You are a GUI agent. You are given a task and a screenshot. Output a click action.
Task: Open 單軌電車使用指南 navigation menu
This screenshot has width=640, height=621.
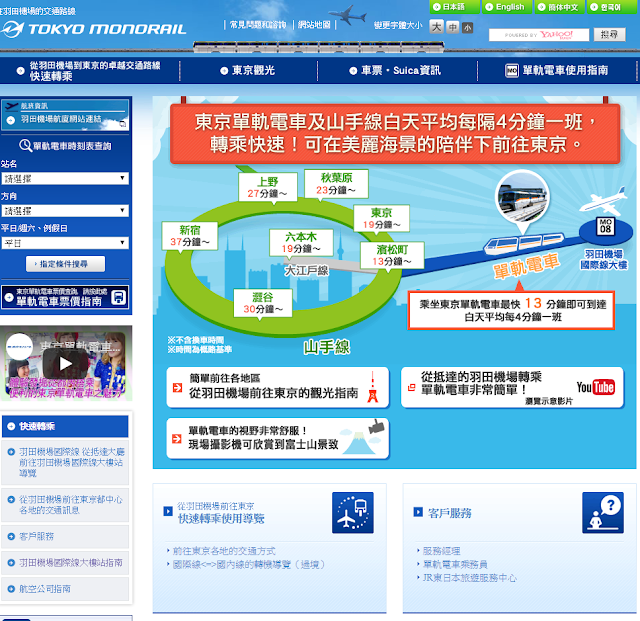coord(557,71)
